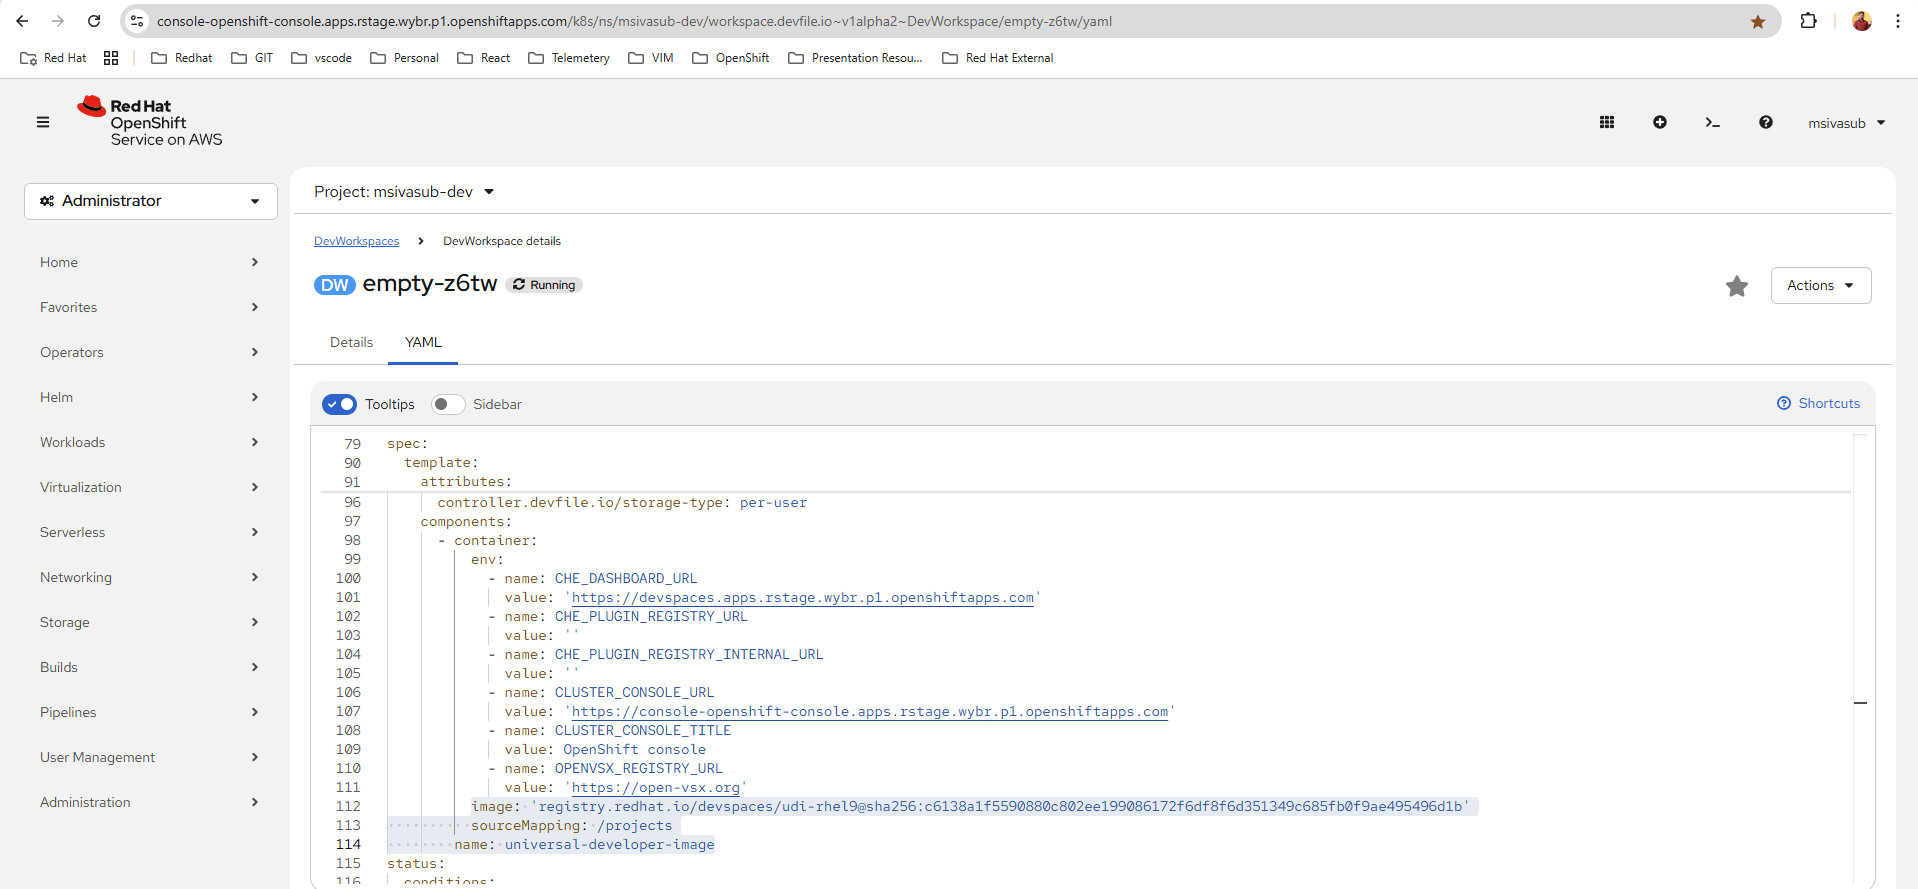1918x889 pixels.
Task: Click the import YAML plus icon
Action: (1660, 122)
